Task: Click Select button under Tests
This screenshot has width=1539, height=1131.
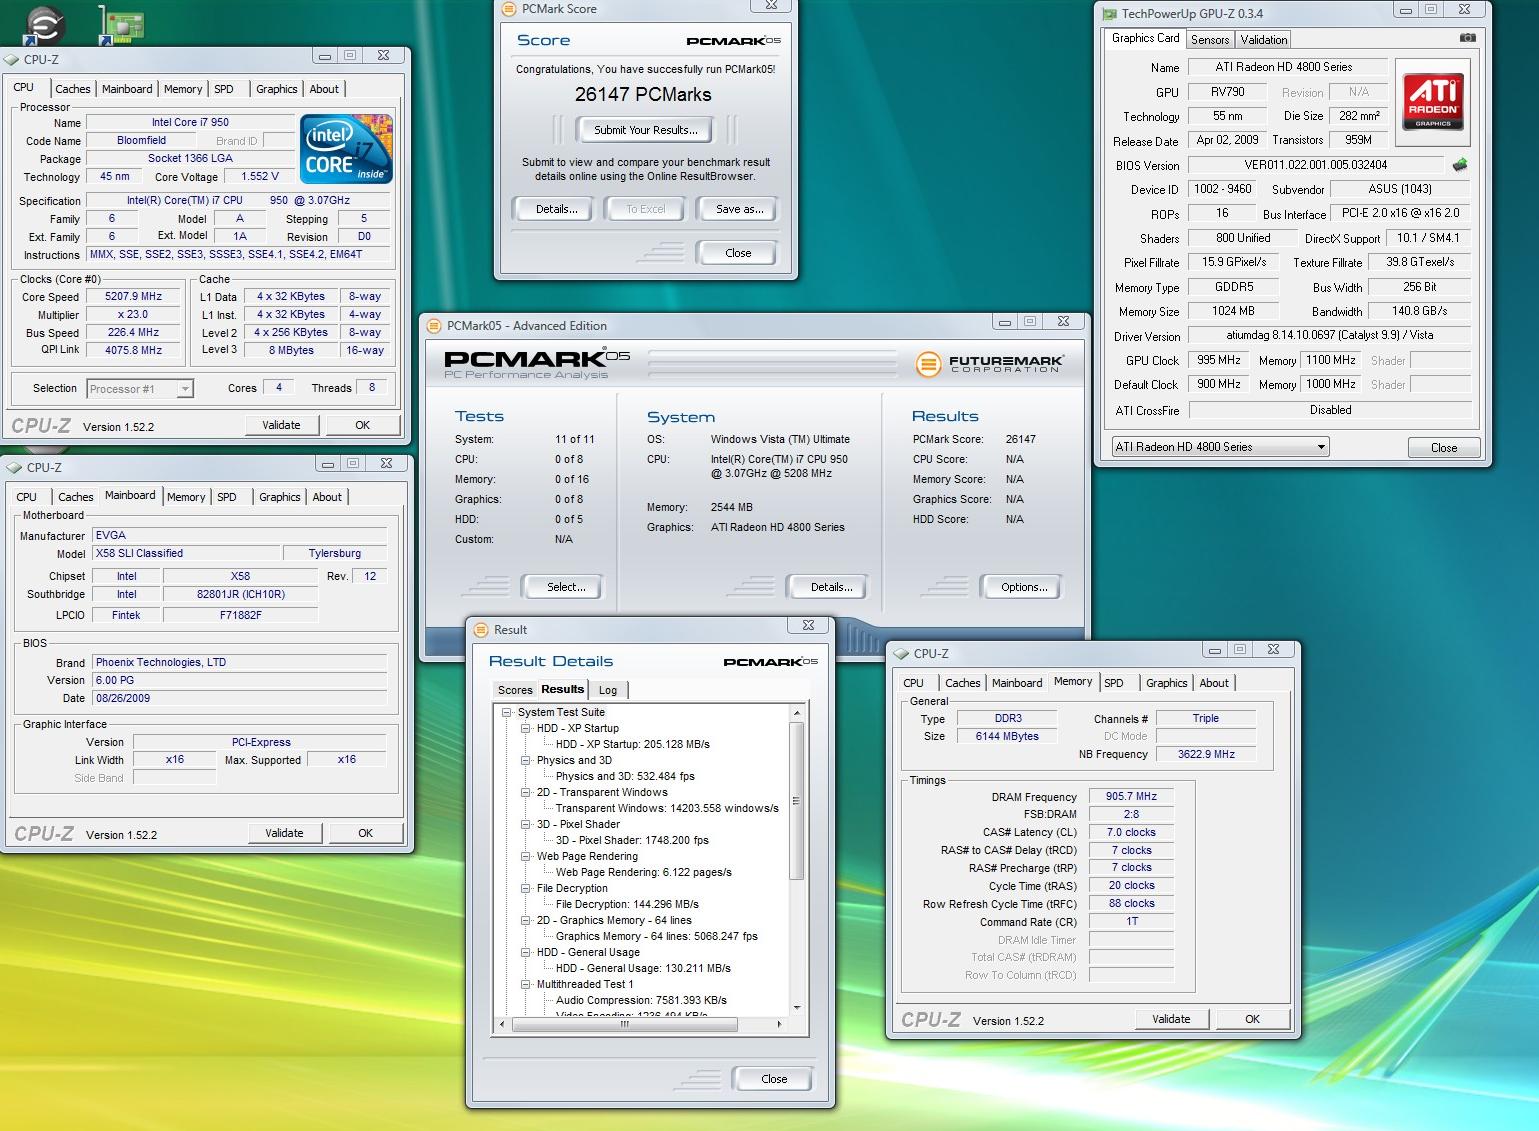Action: click(566, 587)
